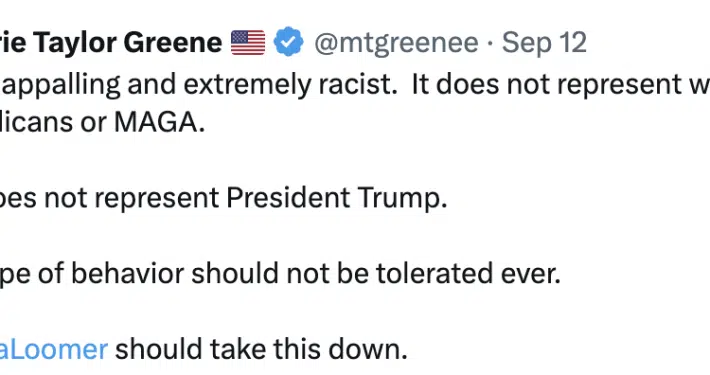Click the words "President Trump"
Viewport: 710px width, 375px height.
[336, 198]
